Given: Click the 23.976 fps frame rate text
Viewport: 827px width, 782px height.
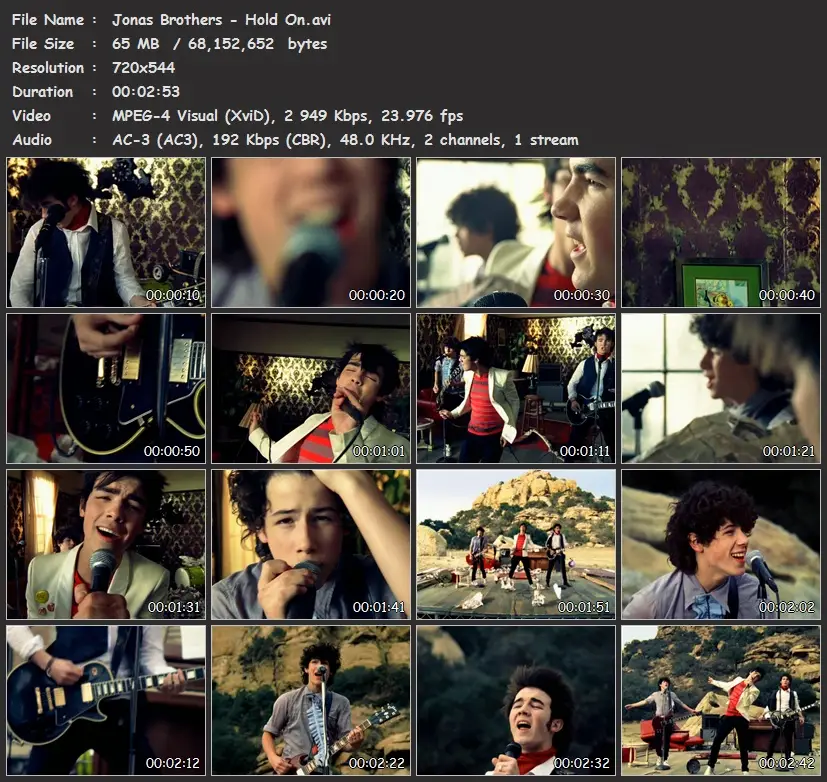Looking at the screenshot, I should point(422,116).
